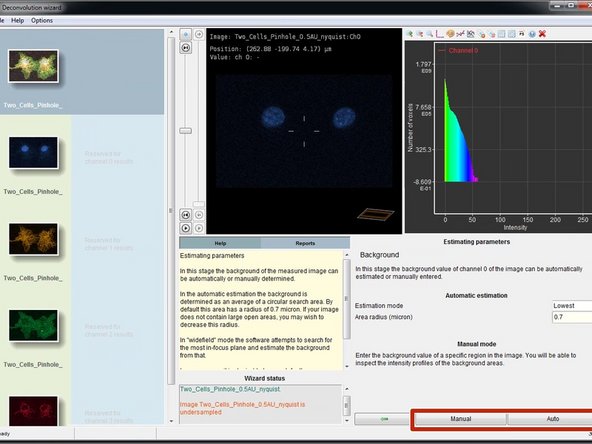Click the 'Channel 0' legend label in histogram
The image size is (592, 444).
[463, 51]
